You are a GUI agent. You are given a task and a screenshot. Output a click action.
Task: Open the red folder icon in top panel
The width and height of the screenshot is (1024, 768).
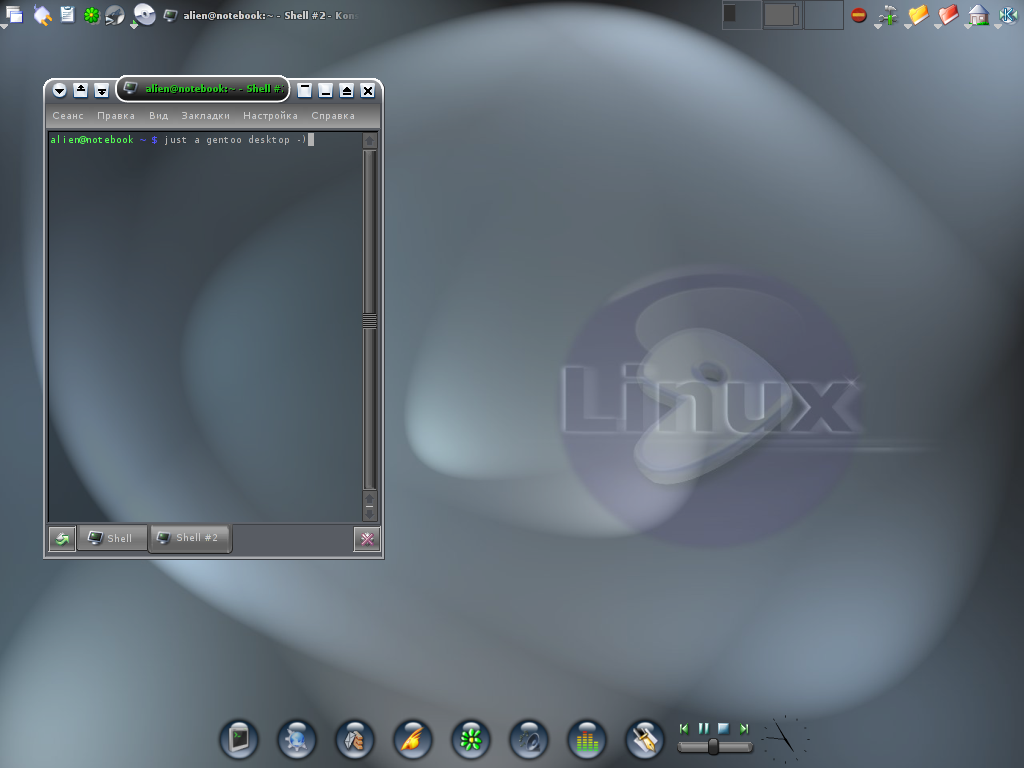tap(948, 14)
